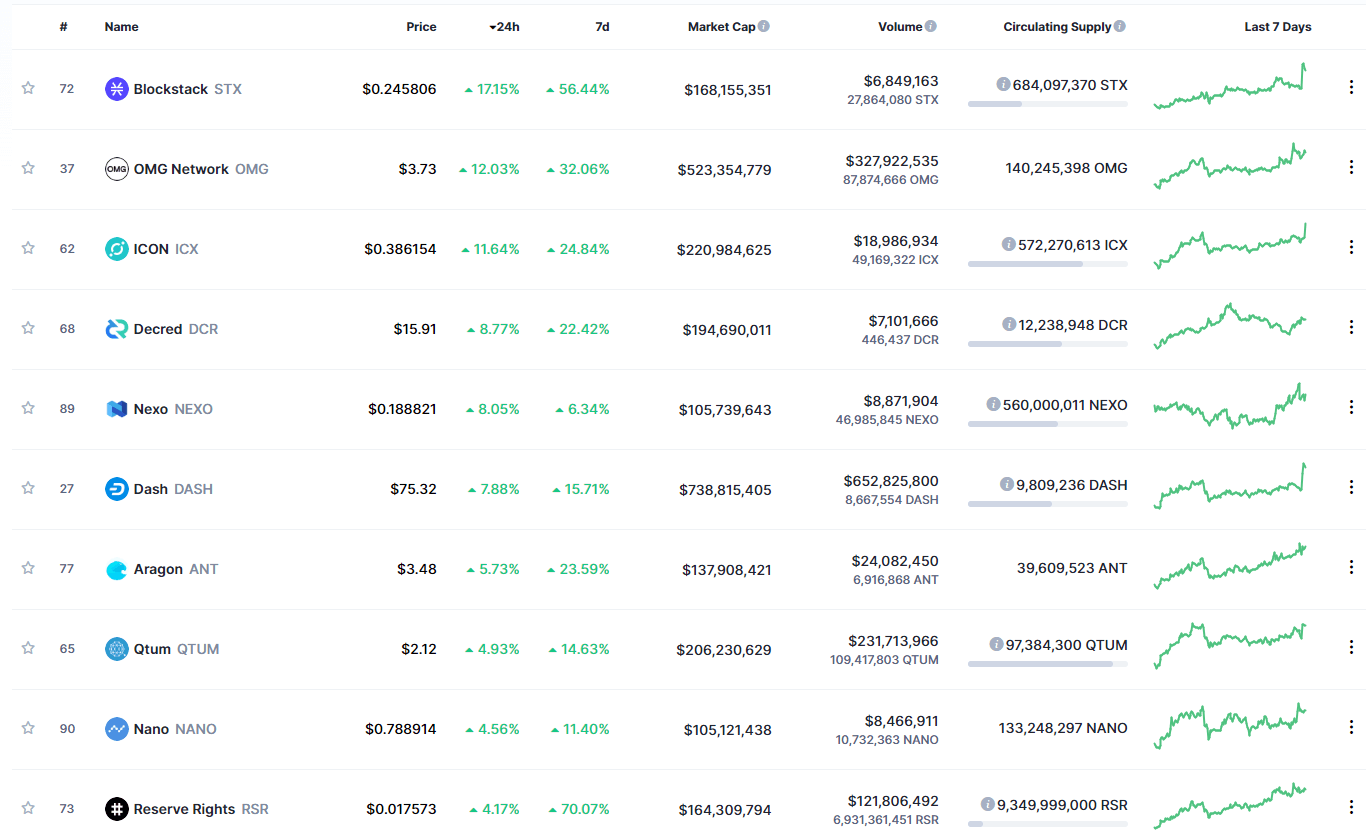Click the Nano coin logo
The height and width of the screenshot is (838, 1366).
pyautogui.click(x=117, y=729)
